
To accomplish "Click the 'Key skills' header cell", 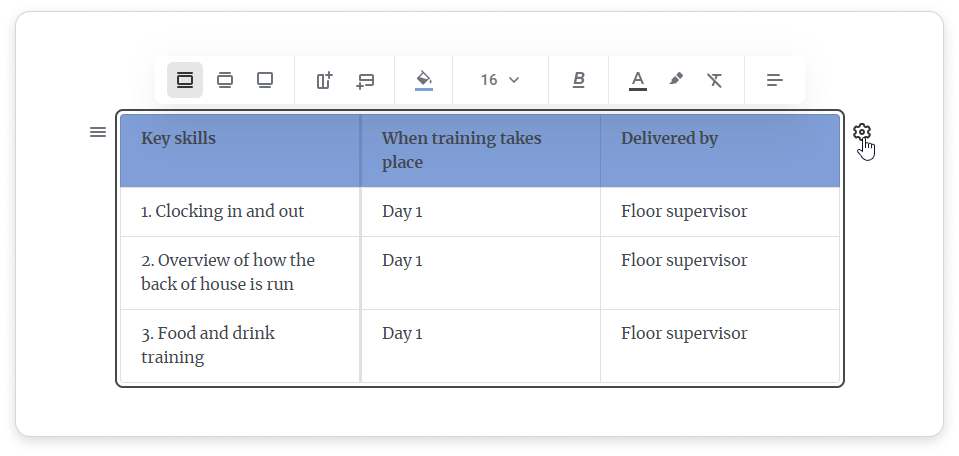I will click(178, 139).
